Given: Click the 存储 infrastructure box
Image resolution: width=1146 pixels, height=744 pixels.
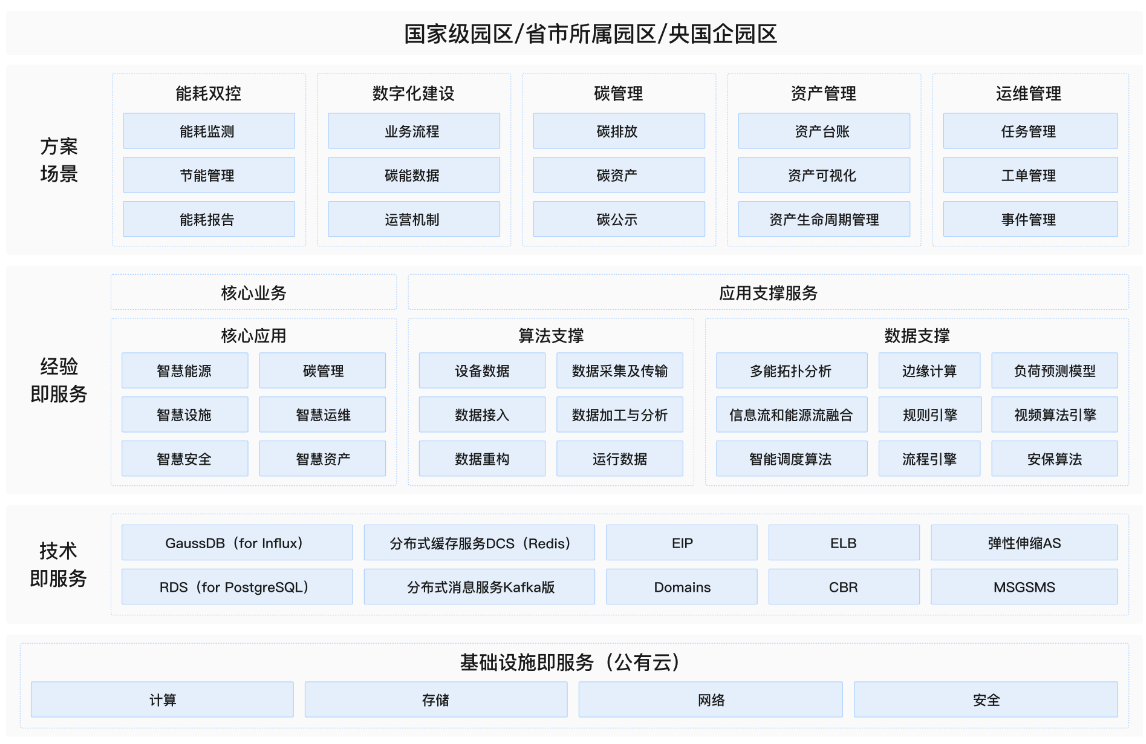Looking at the screenshot, I should [x=436, y=700].
